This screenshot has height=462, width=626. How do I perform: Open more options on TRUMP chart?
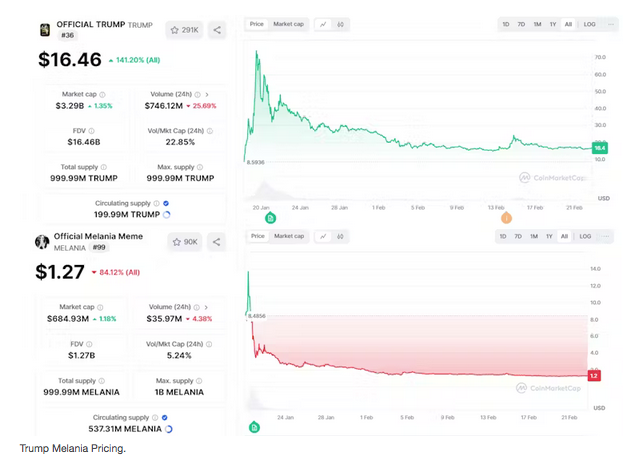tap(610, 24)
